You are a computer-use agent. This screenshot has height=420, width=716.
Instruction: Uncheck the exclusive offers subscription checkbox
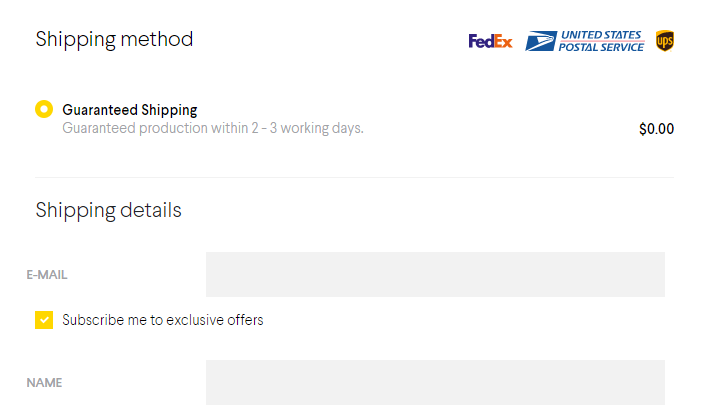tap(44, 320)
